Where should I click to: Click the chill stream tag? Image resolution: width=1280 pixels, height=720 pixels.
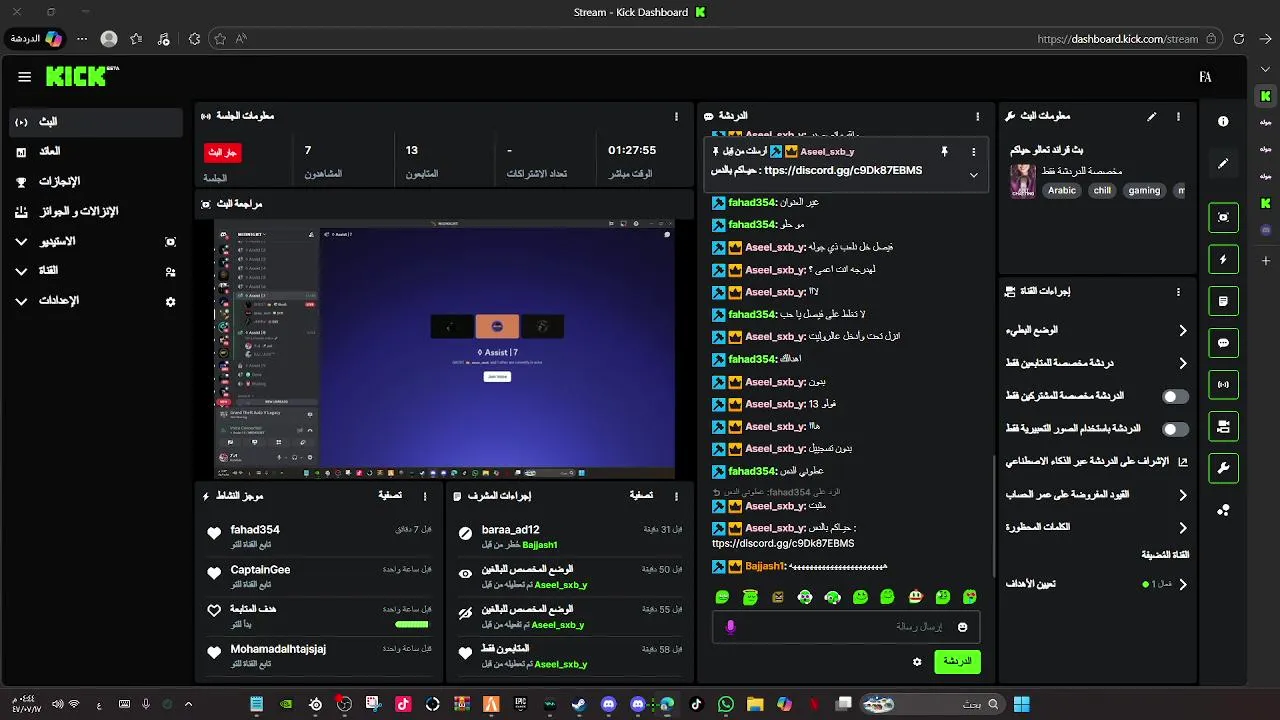click(x=1102, y=190)
